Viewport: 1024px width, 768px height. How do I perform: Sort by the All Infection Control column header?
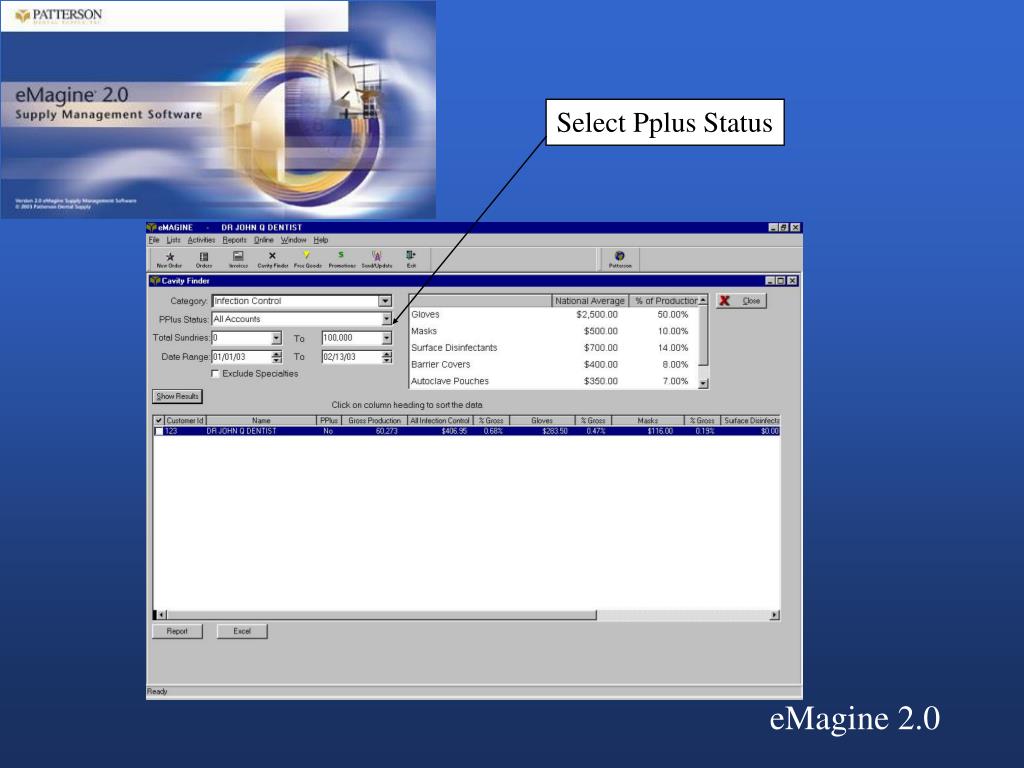click(x=440, y=421)
